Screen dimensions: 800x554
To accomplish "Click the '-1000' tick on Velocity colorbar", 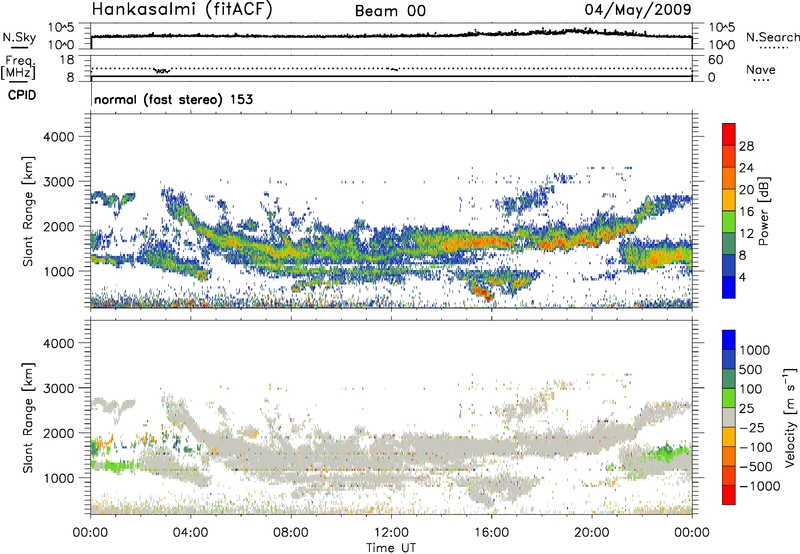I will [760, 486].
